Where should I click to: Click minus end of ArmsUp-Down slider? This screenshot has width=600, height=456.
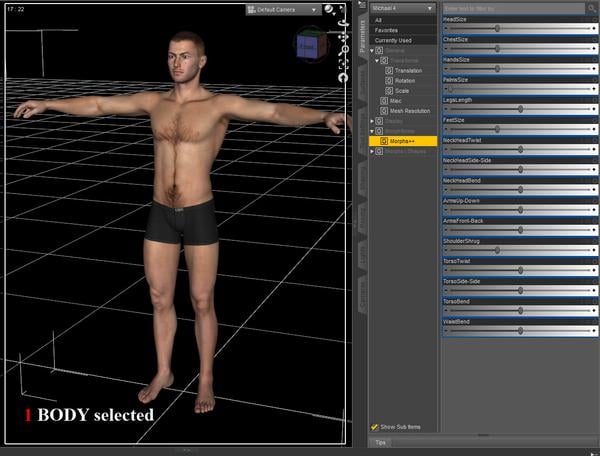pyautogui.click(x=446, y=210)
